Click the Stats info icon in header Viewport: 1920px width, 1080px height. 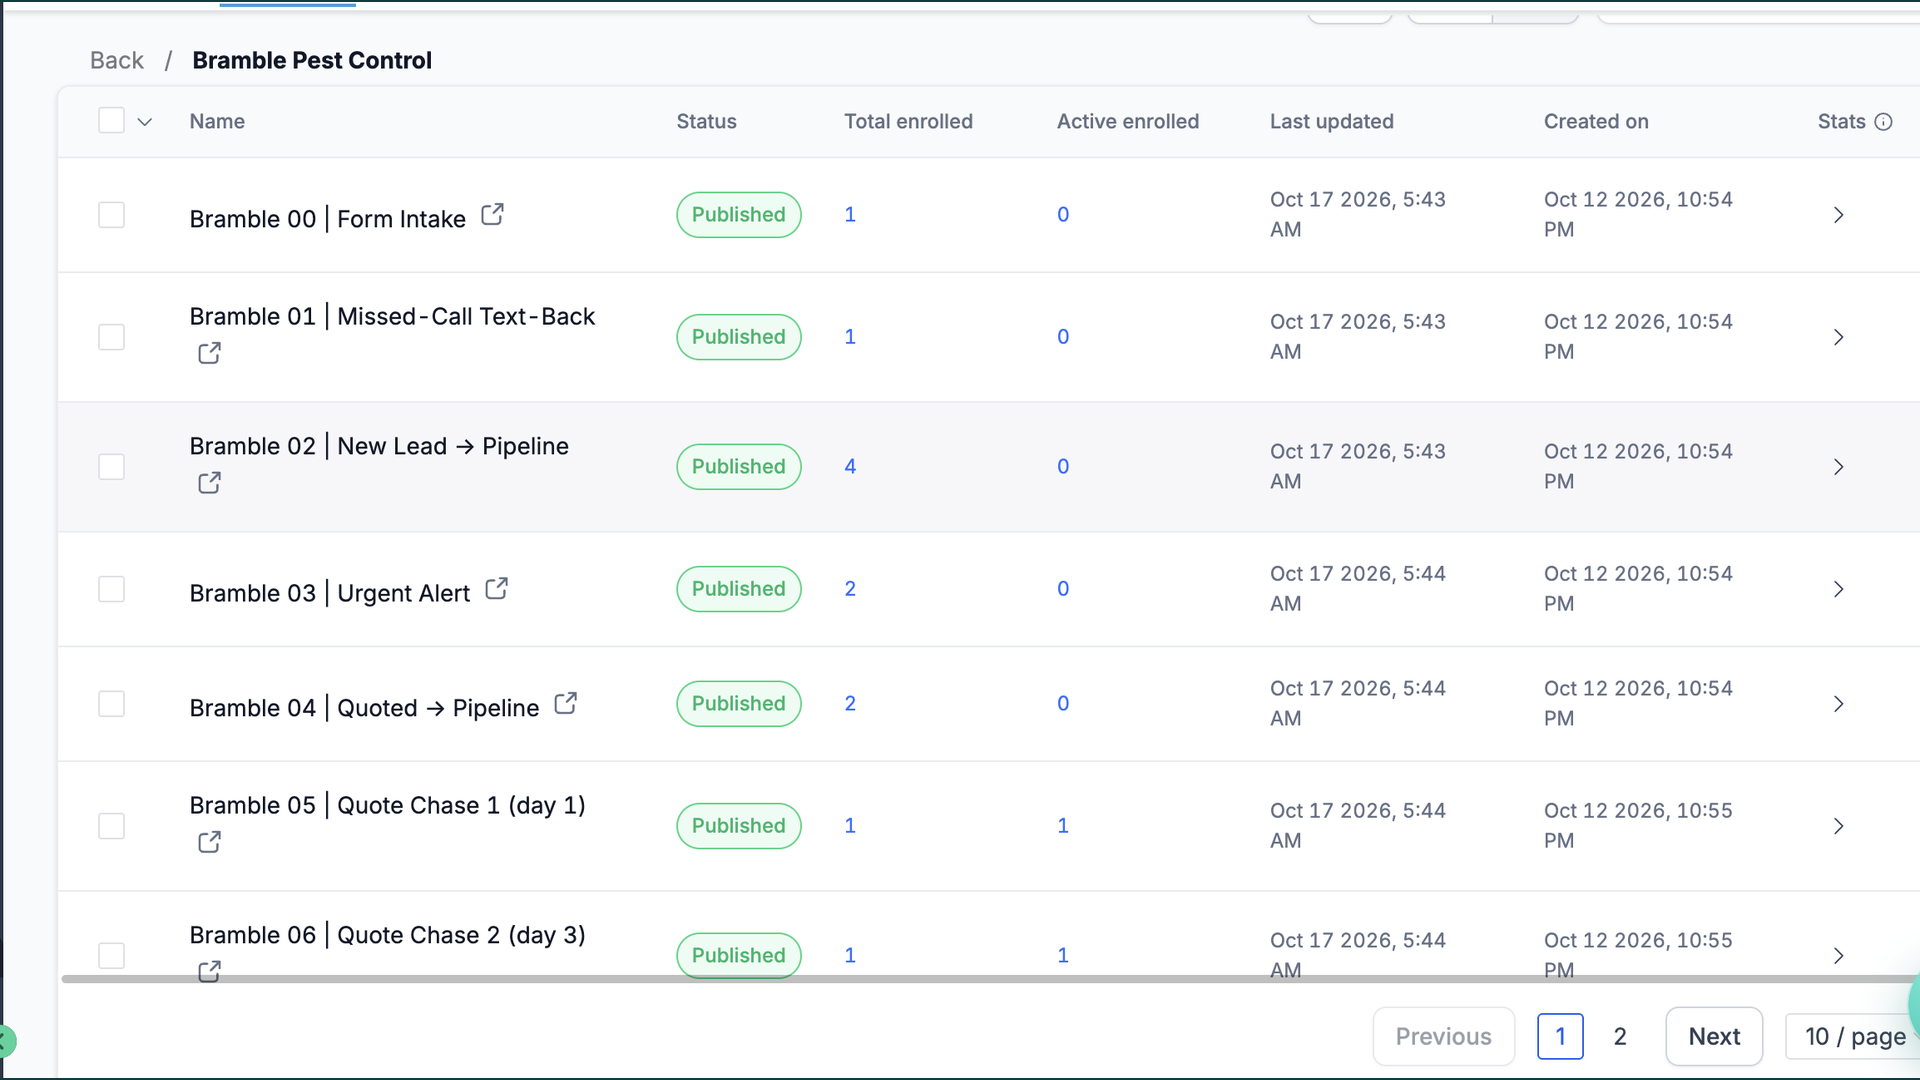click(x=1883, y=122)
